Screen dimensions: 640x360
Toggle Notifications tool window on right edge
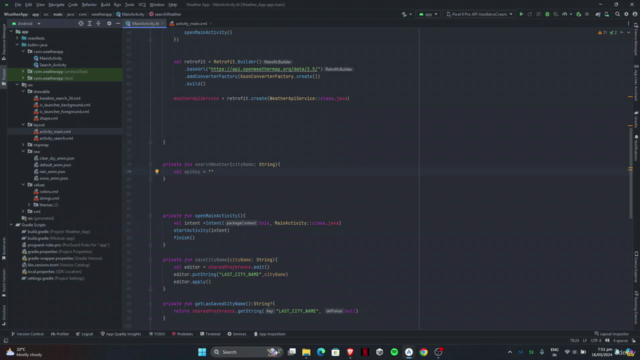[636, 148]
